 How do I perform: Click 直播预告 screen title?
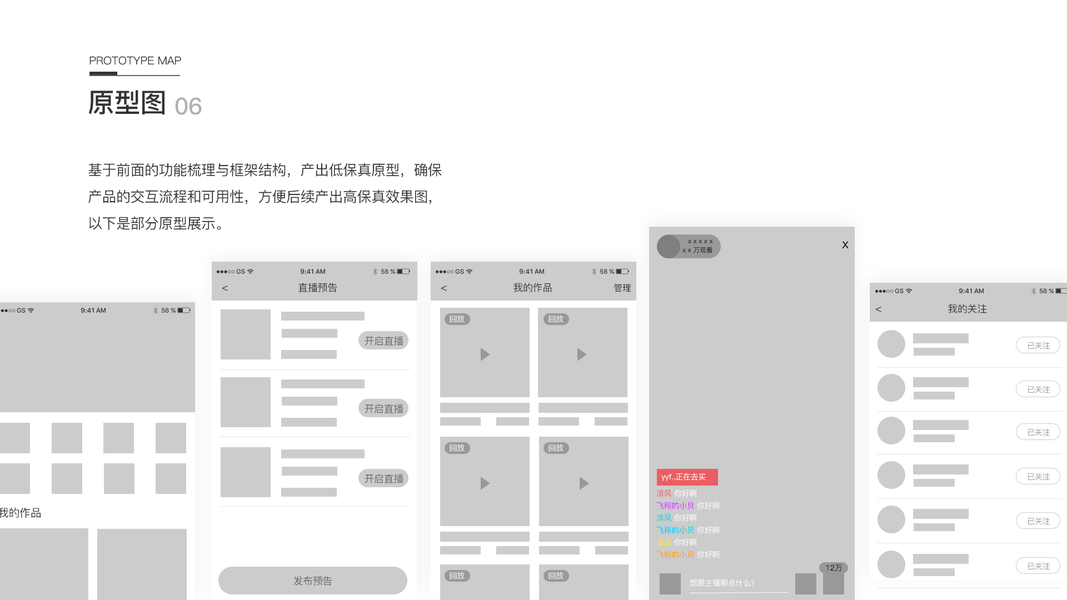click(317, 288)
